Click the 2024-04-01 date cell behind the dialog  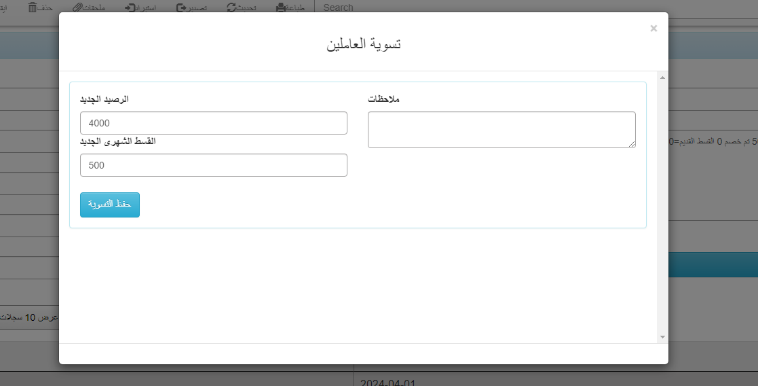[x=388, y=383]
